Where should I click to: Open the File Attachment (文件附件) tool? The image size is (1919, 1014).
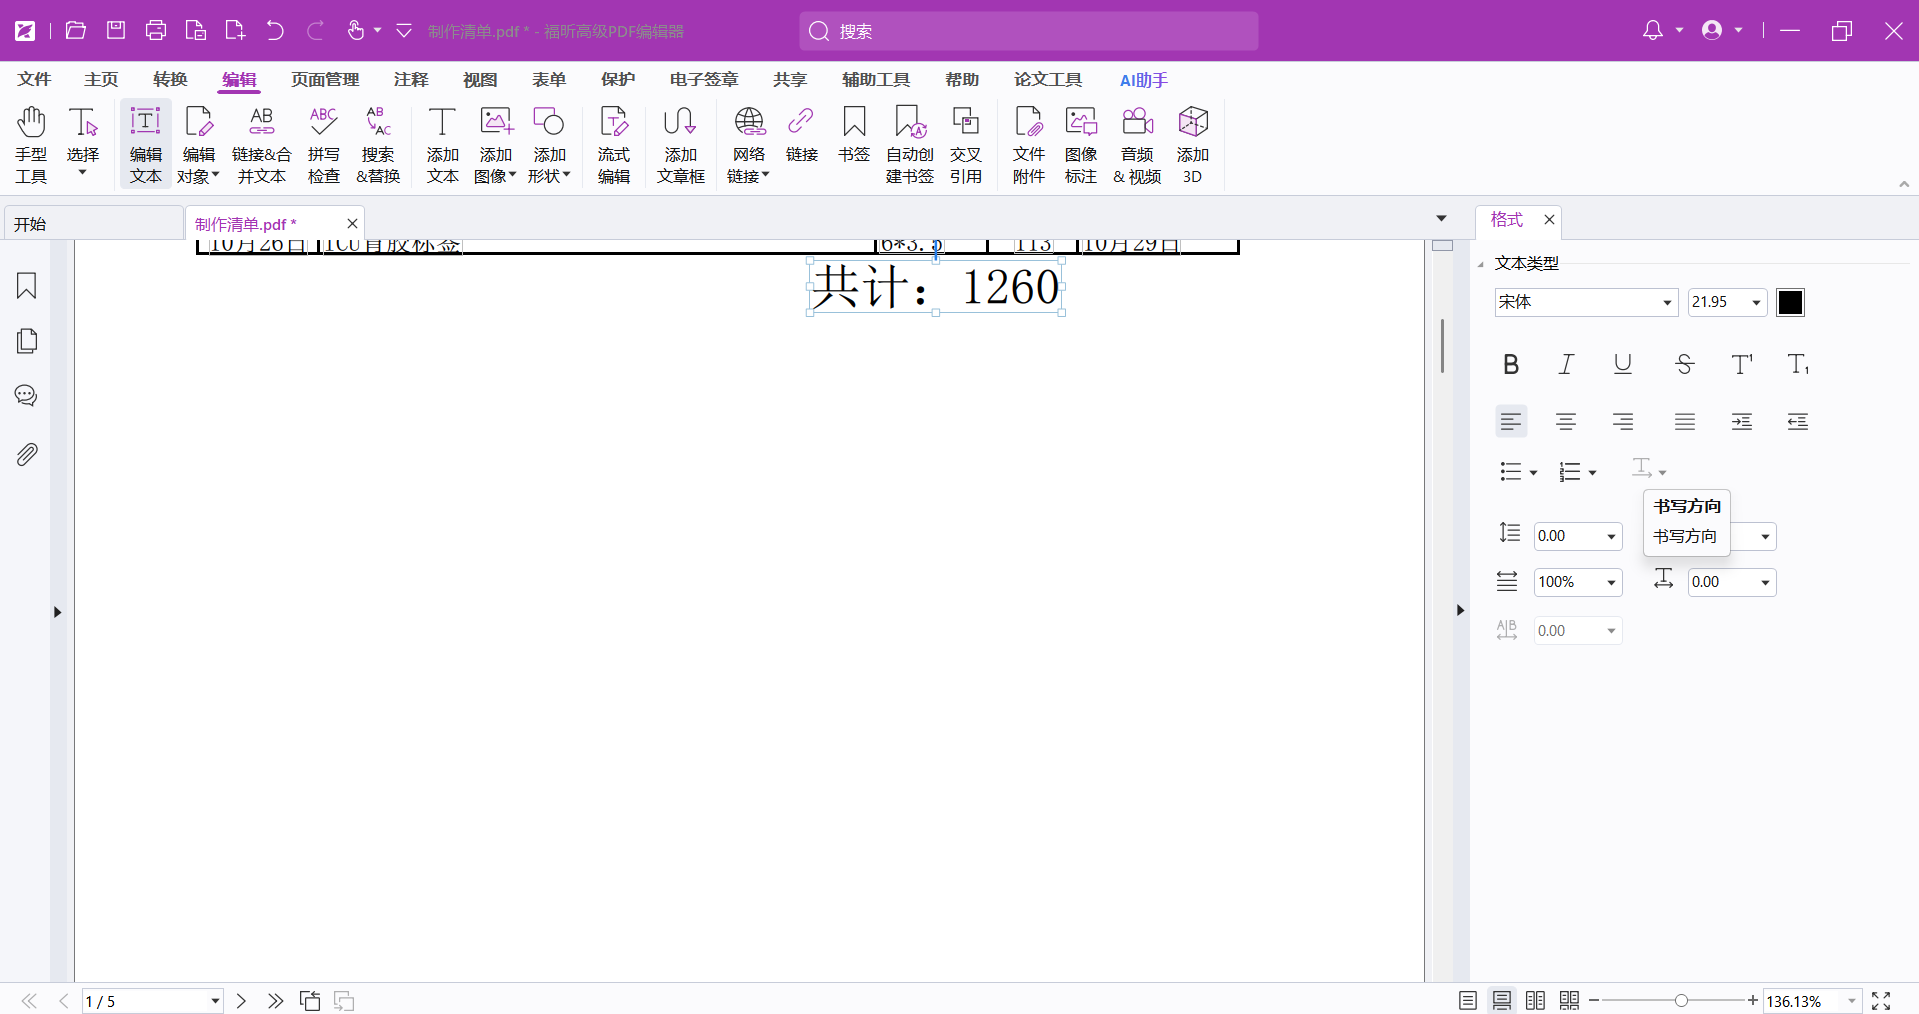tap(1028, 144)
